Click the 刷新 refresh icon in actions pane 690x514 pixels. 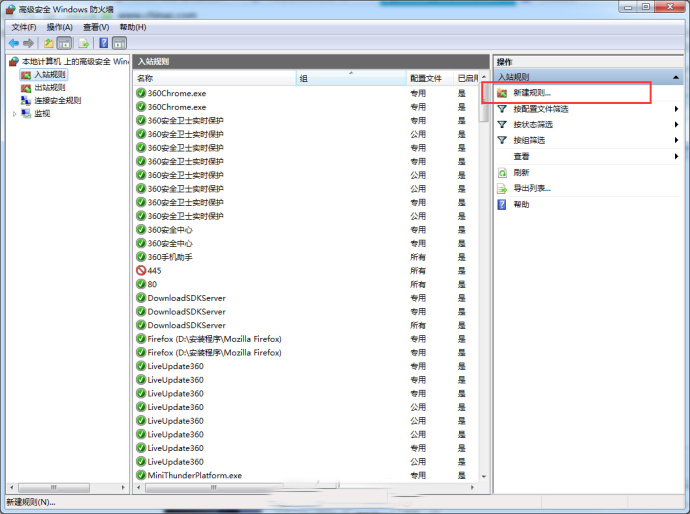pos(502,172)
